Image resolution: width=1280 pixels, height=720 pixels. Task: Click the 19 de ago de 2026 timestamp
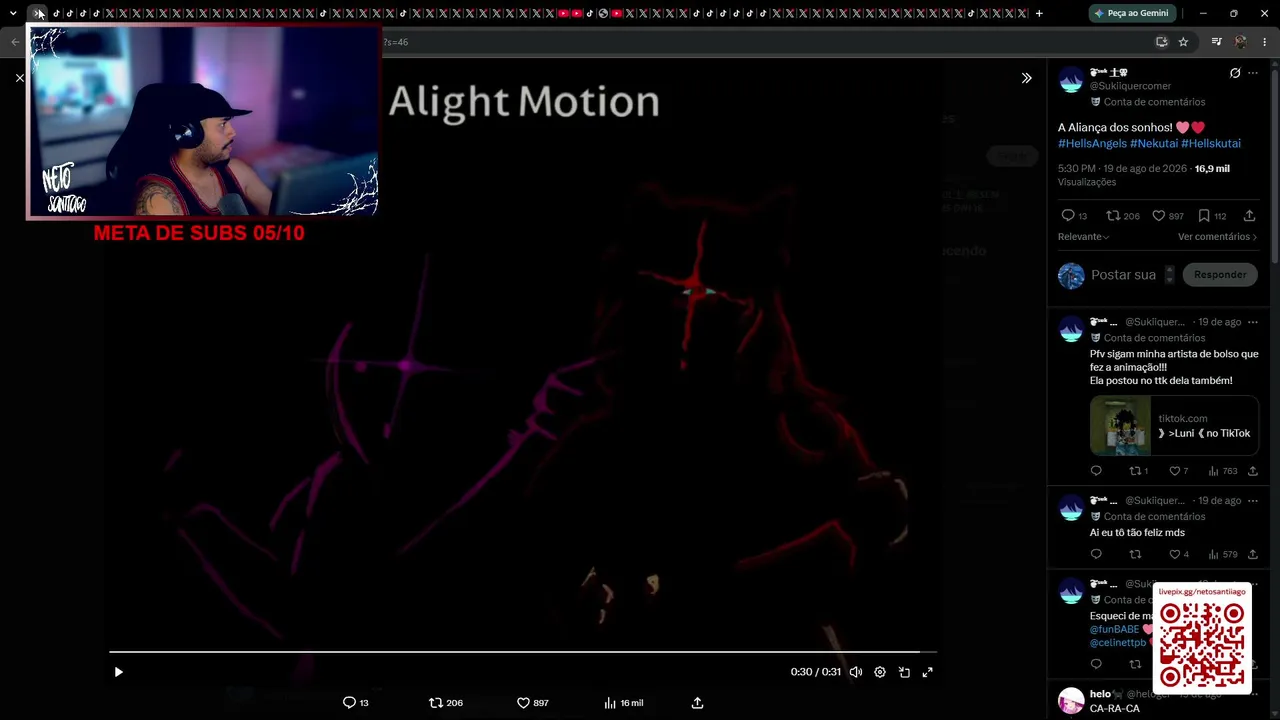point(1145,169)
